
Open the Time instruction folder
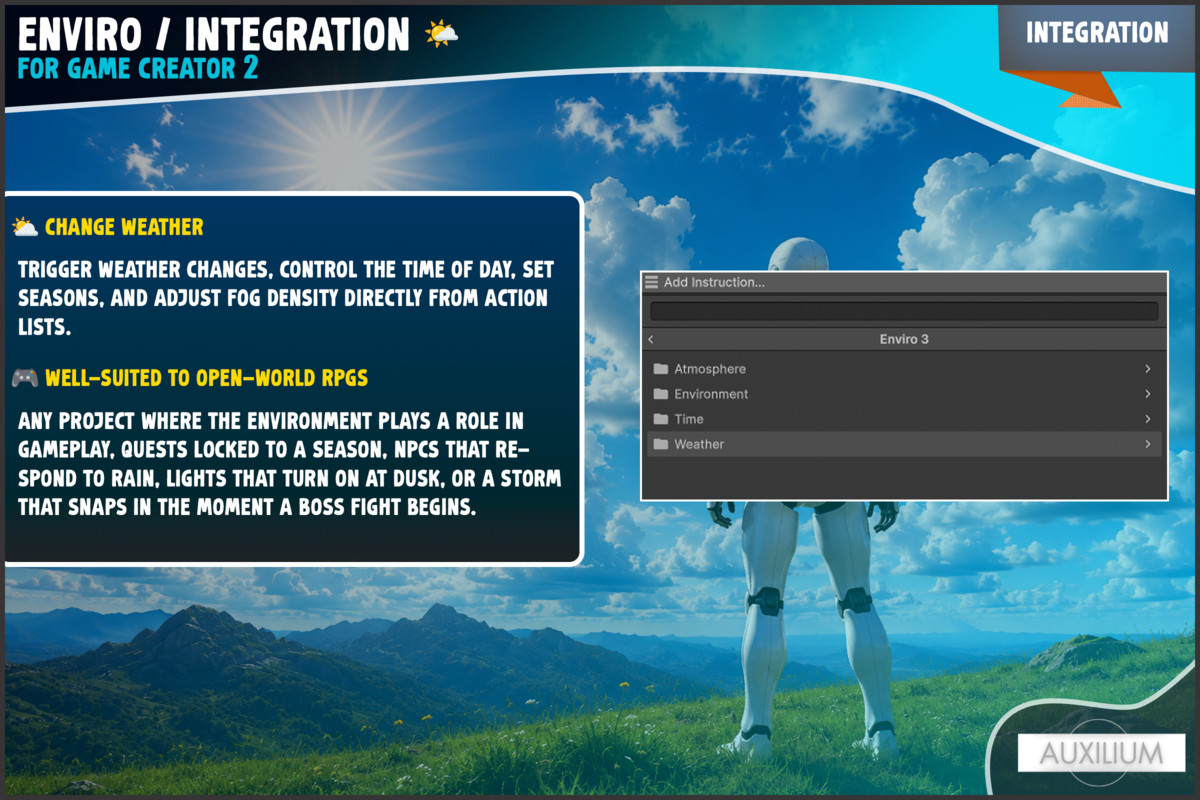point(904,419)
